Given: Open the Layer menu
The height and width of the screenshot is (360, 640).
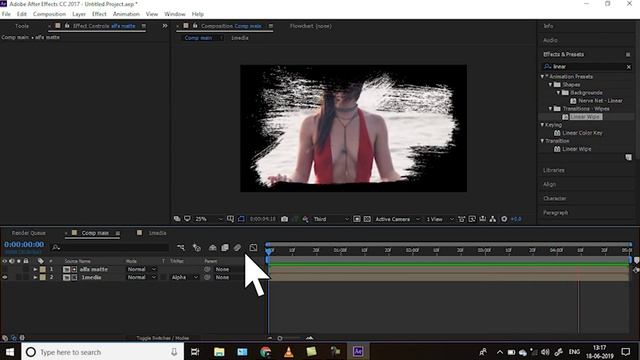Looking at the screenshot, I should [79, 14].
